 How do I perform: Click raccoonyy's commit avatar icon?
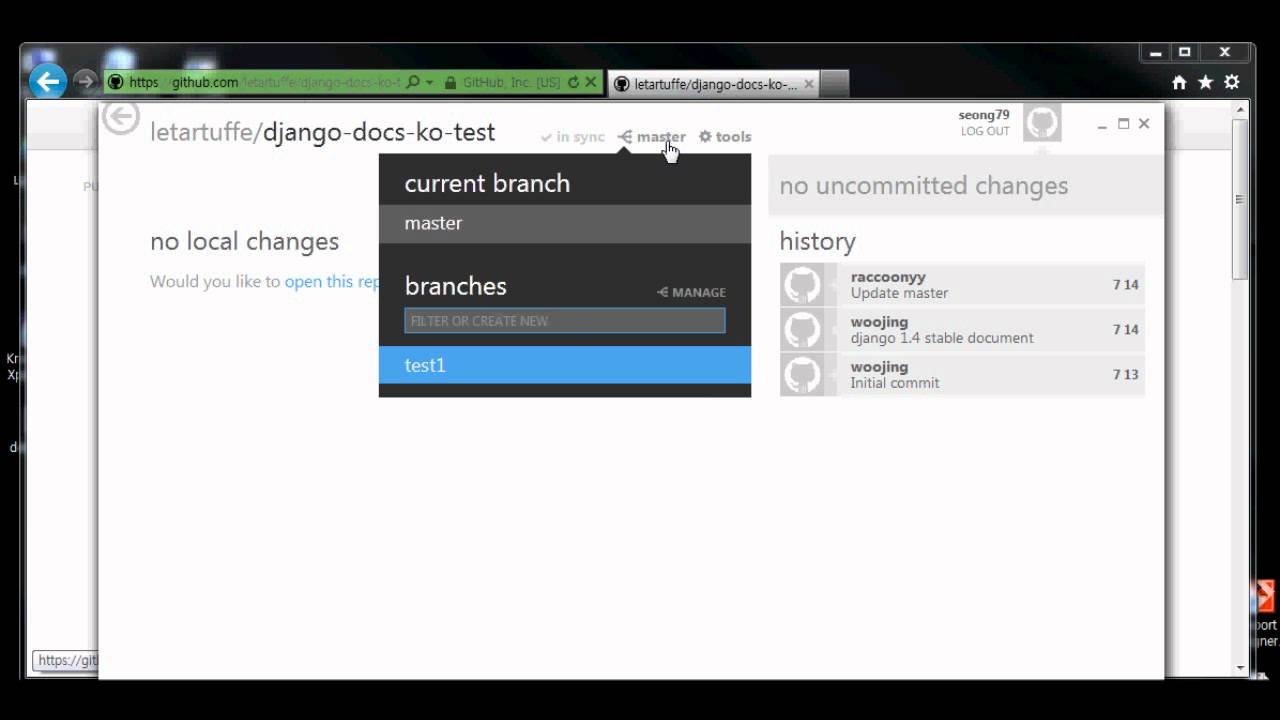[x=802, y=284]
